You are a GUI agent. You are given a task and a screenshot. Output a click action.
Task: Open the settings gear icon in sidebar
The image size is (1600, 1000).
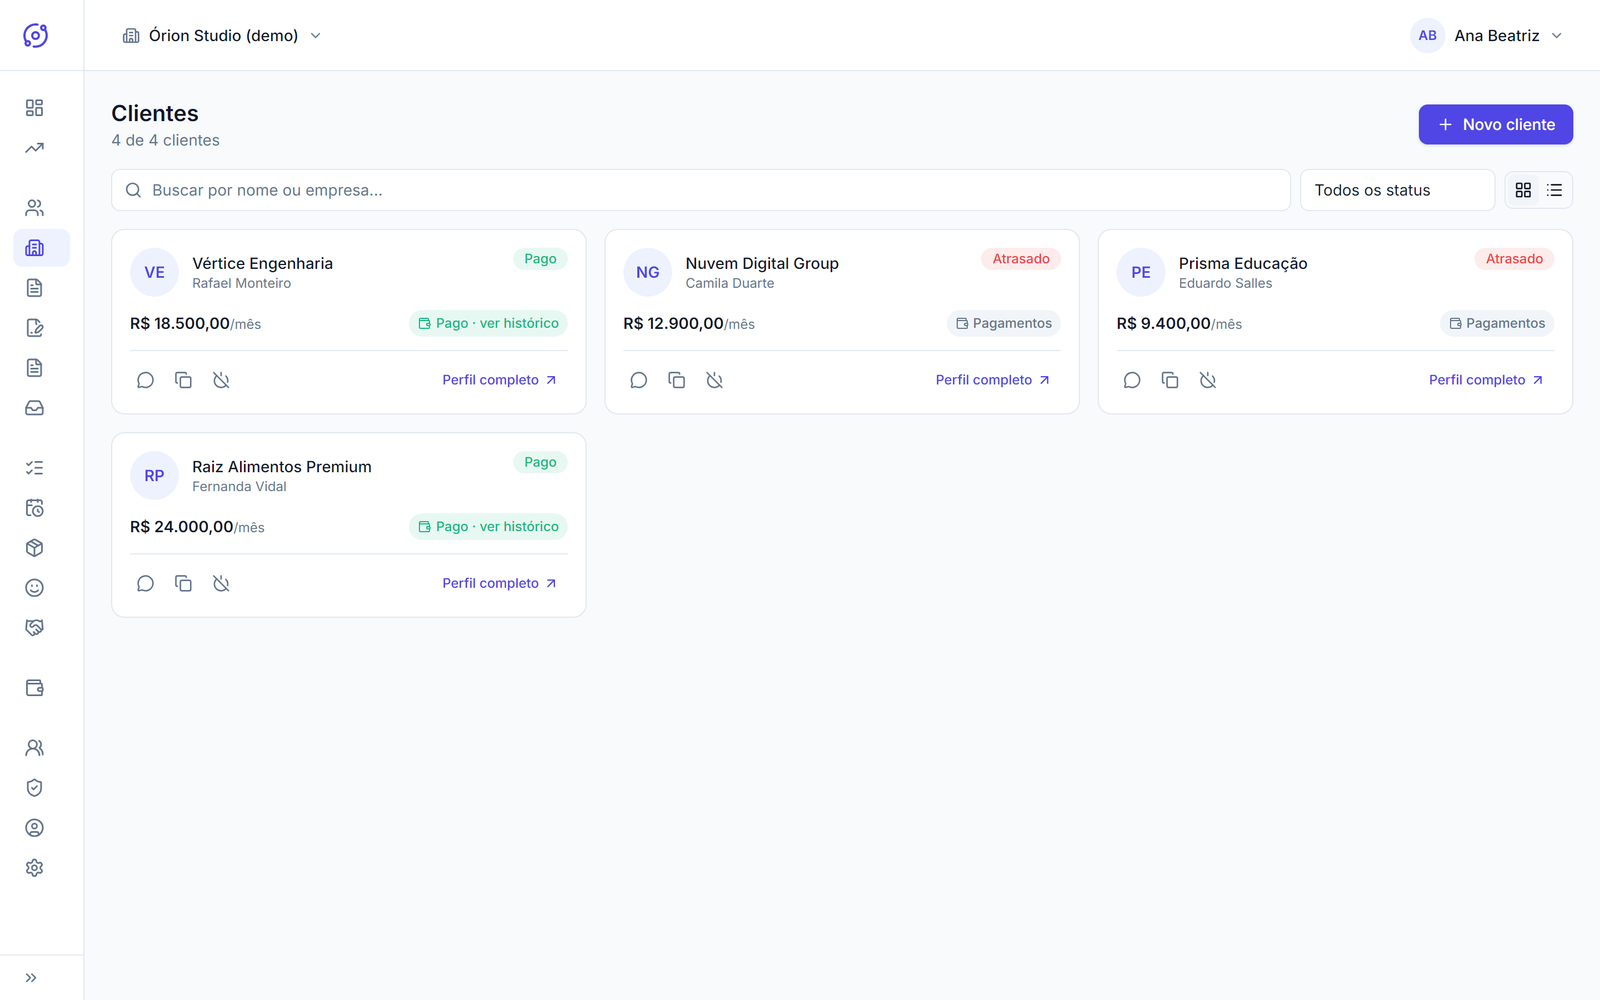click(x=35, y=868)
